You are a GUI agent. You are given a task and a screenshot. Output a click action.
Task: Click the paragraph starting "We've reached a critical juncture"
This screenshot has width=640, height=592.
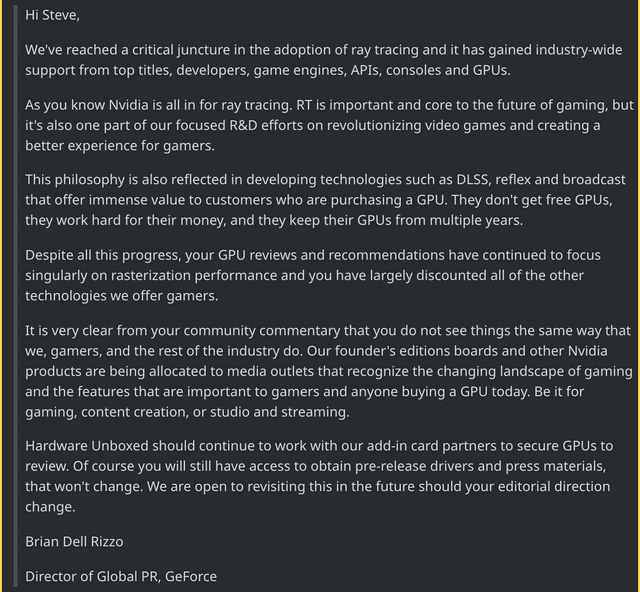[324, 60]
